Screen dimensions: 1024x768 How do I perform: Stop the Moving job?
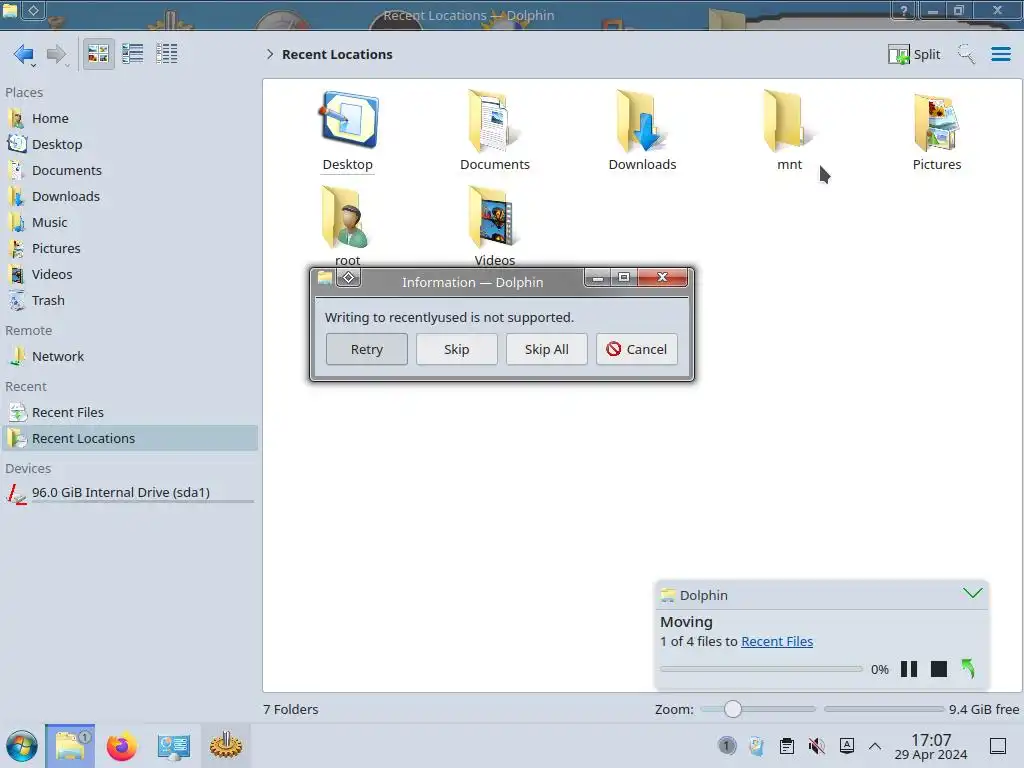click(938, 669)
